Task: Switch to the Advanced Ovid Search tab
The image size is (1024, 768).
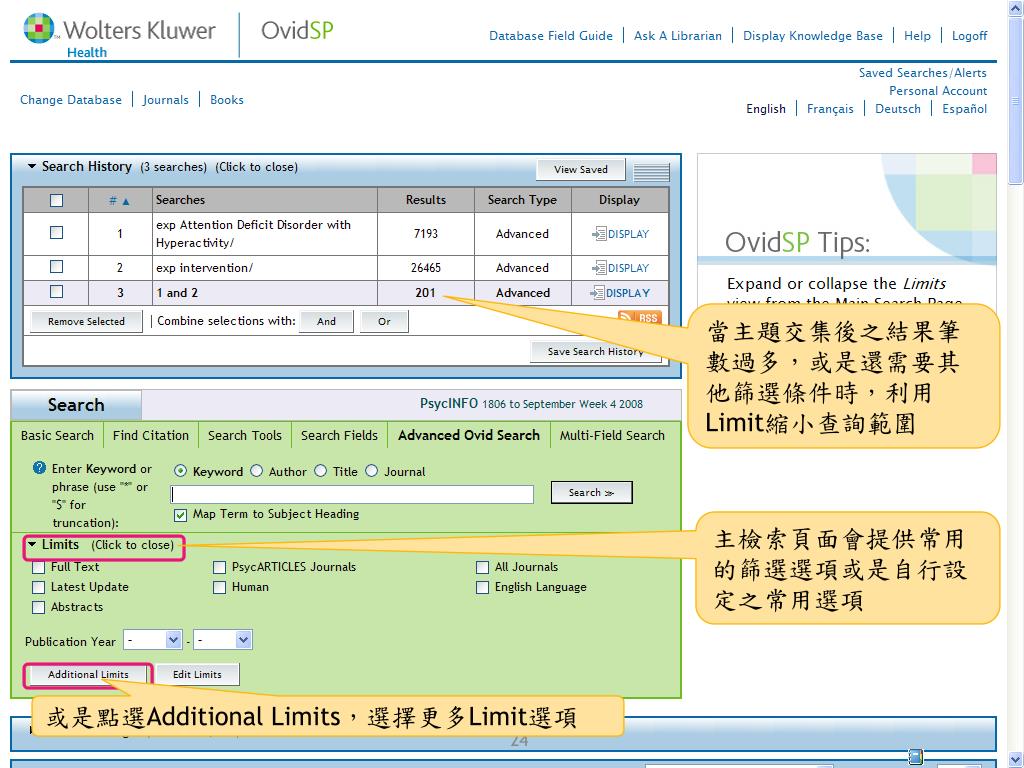Action: tap(469, 436)
